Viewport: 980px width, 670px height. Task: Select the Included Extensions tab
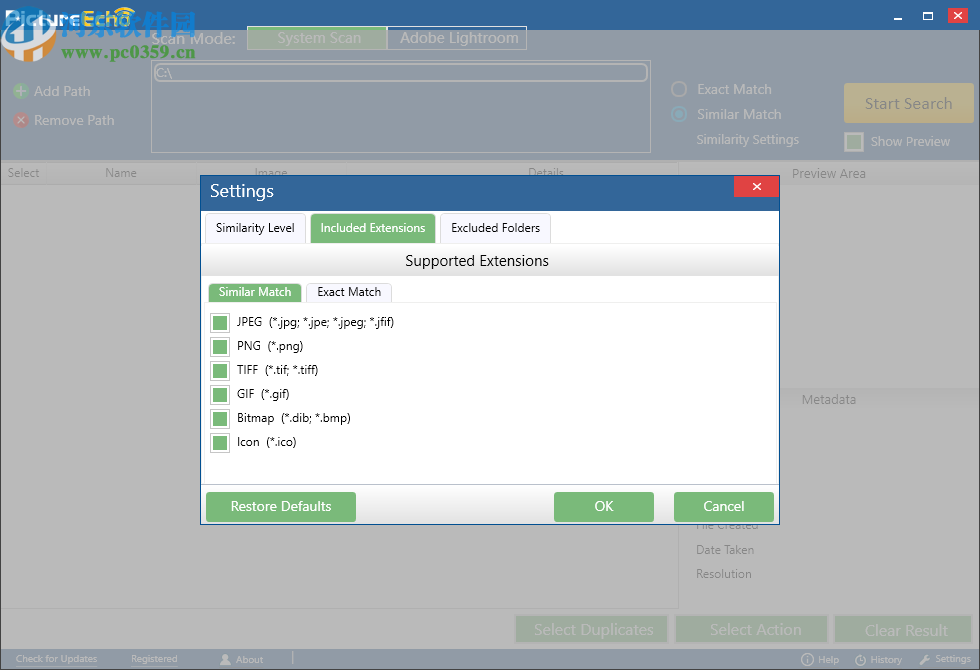point(372,228)
